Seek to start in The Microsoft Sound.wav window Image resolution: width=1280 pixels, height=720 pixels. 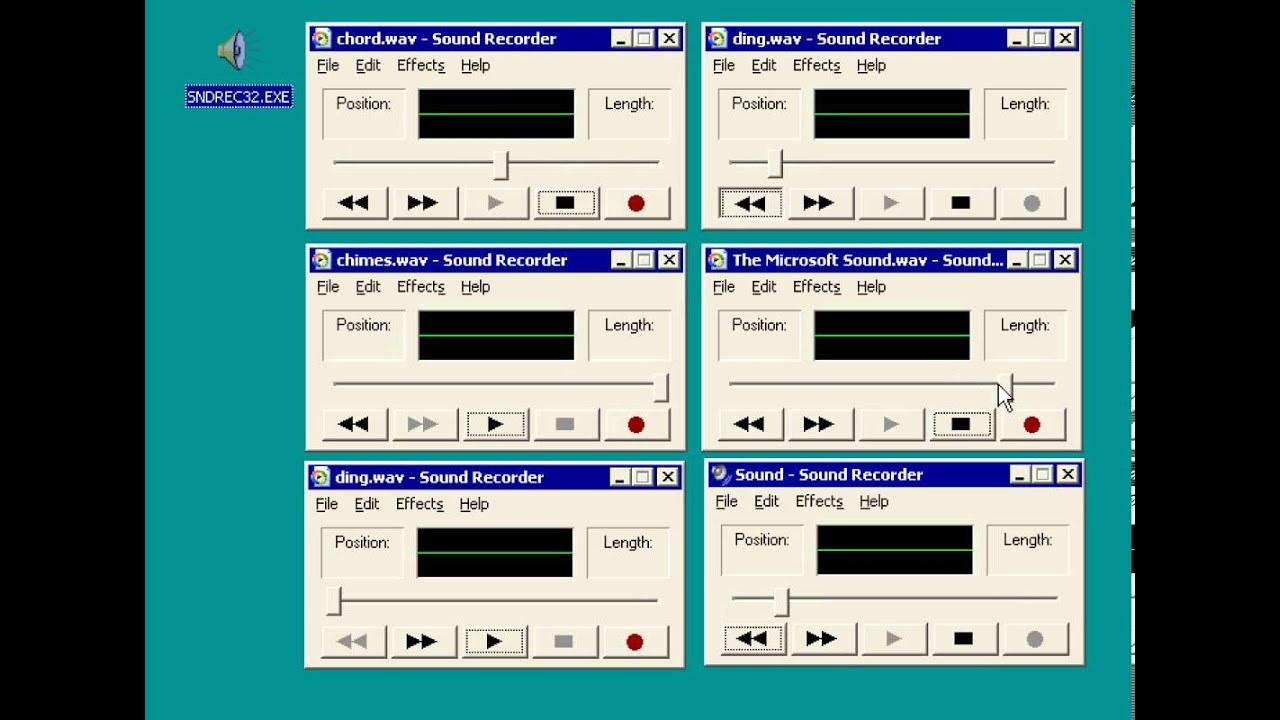click(750, 424)
